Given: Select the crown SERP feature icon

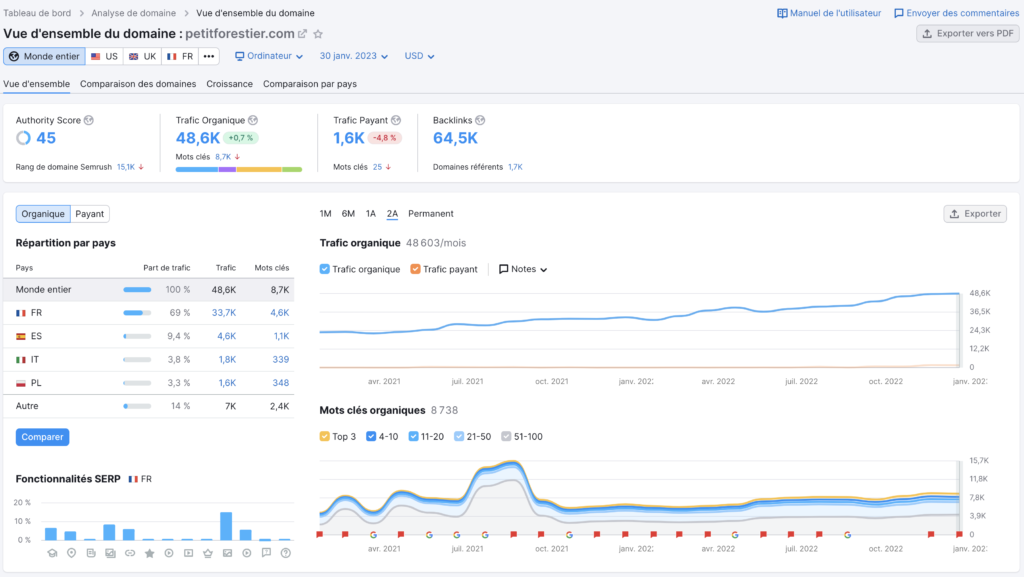Looking at the screenshot, I should pos(208,553).
